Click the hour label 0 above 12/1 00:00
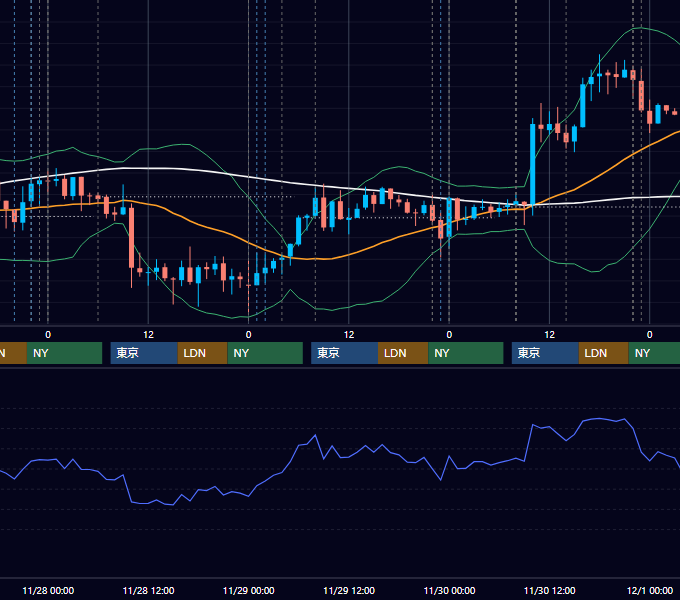Image resolution: width=680 pixels, height=600 pixels. pos(650,335)
